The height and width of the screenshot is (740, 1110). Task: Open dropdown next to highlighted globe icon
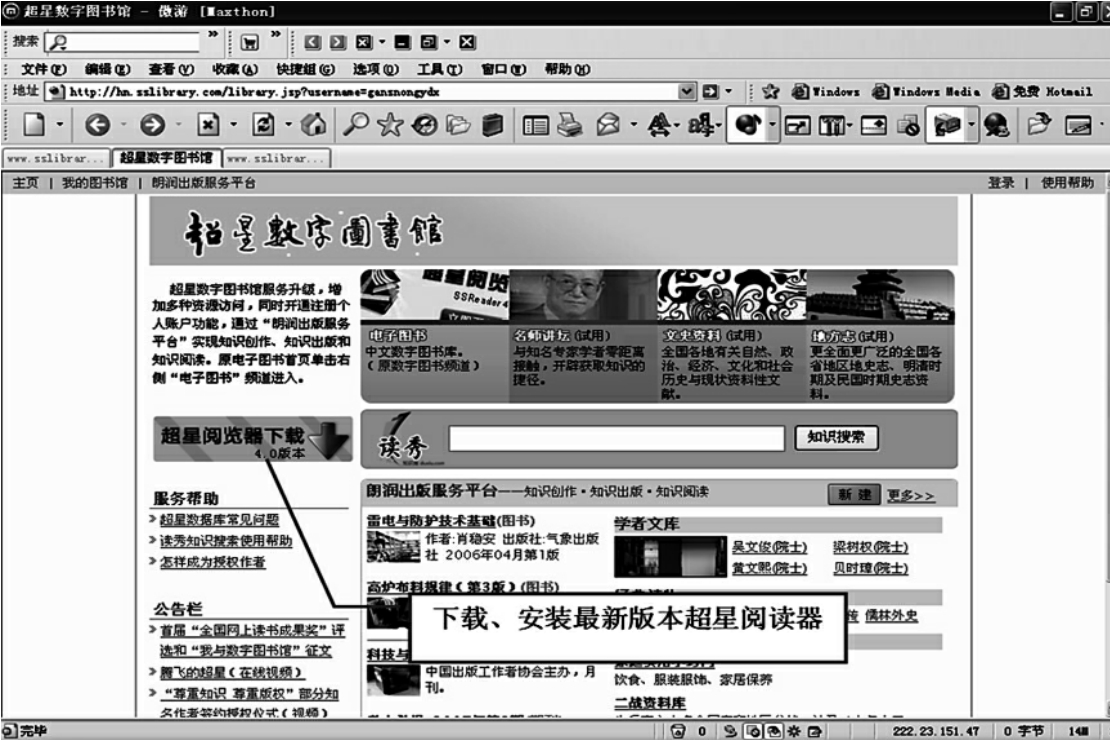coord(772,125)
